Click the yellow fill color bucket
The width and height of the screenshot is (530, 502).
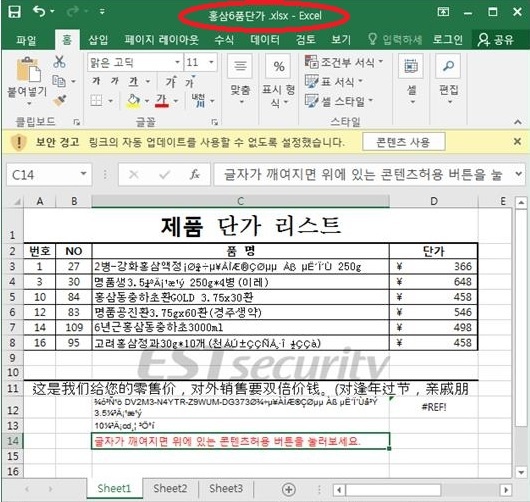pyautogui.click(x=133, y=101)
